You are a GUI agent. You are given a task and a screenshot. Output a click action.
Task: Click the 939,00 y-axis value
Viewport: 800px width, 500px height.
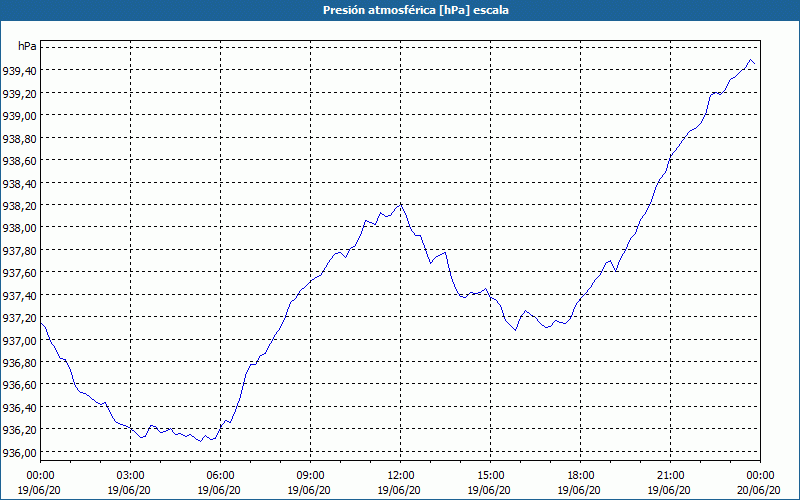[x=19, y=116]
